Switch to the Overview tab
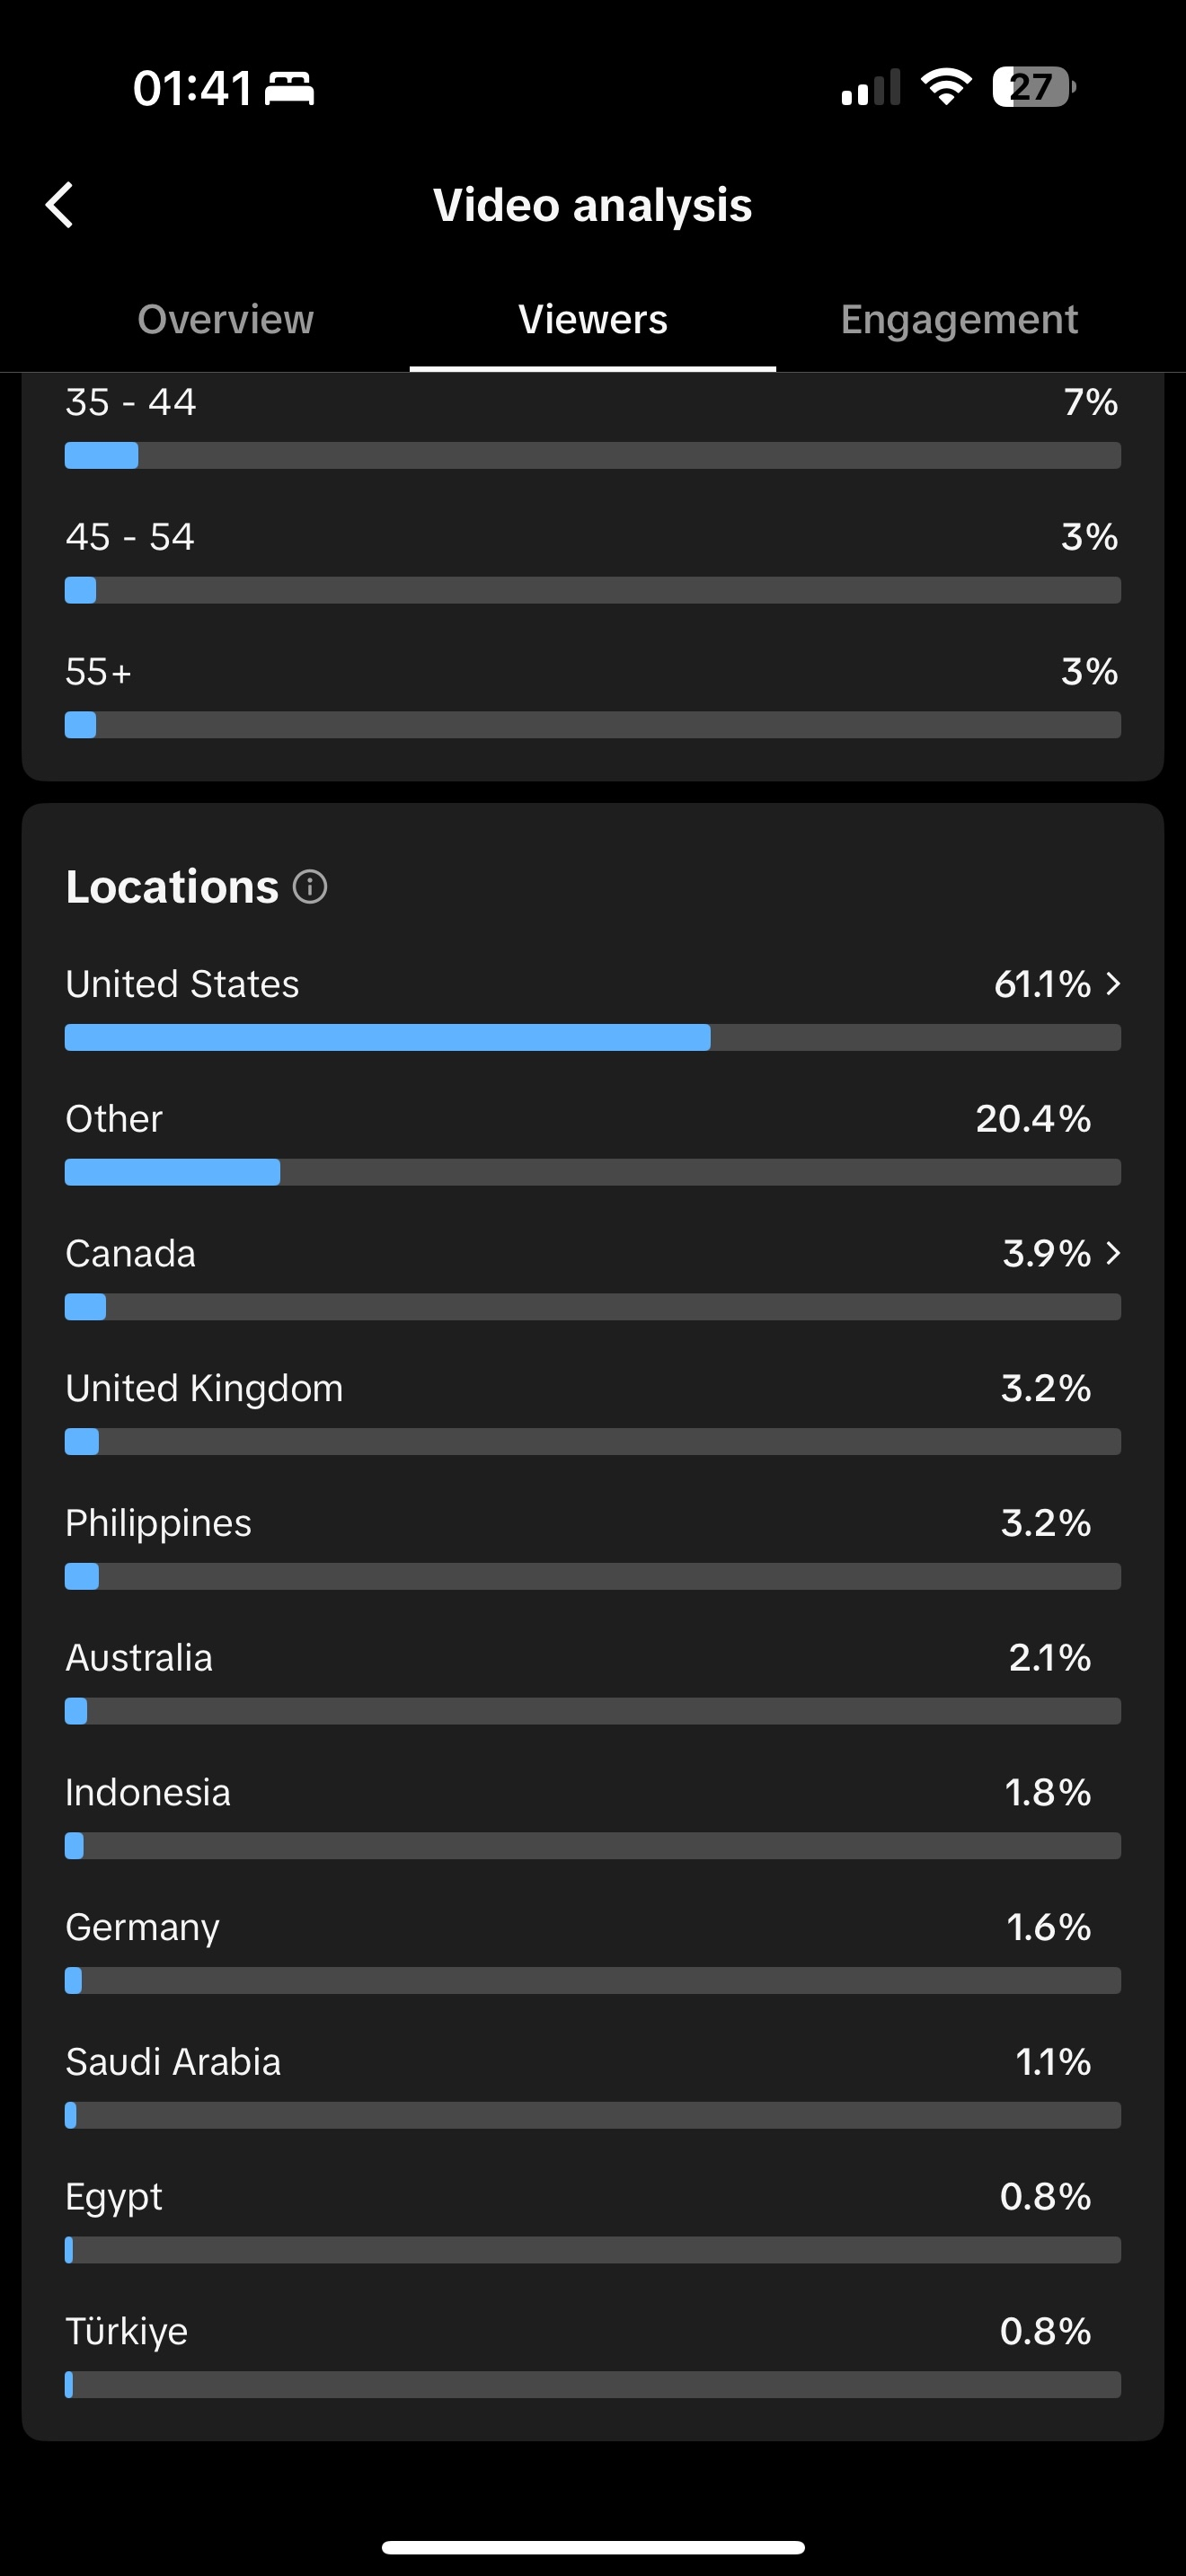Screen dimensions: 1186x2576 pyautogui.click(x=225, y=320)
